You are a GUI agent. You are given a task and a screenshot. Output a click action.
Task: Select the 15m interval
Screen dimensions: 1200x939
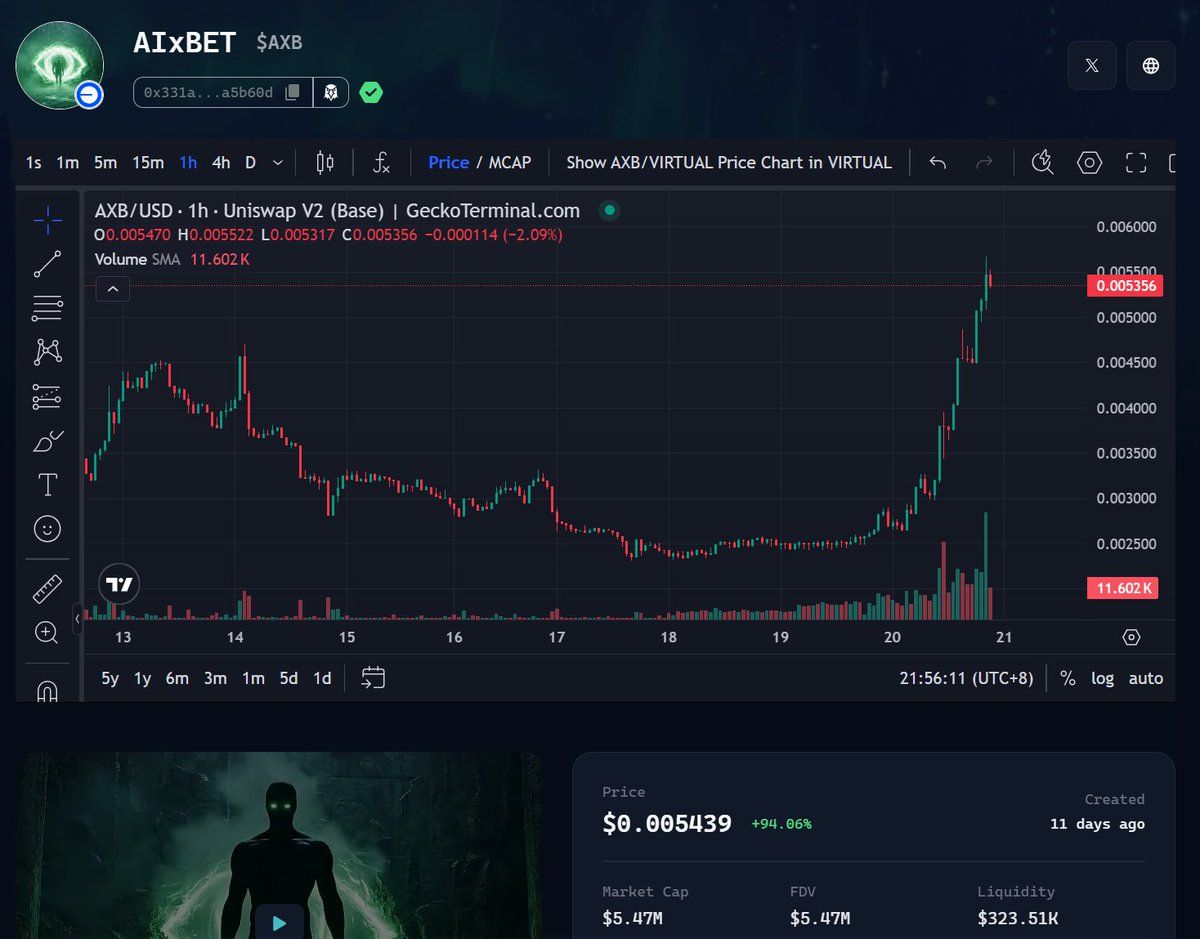[148, 162]
